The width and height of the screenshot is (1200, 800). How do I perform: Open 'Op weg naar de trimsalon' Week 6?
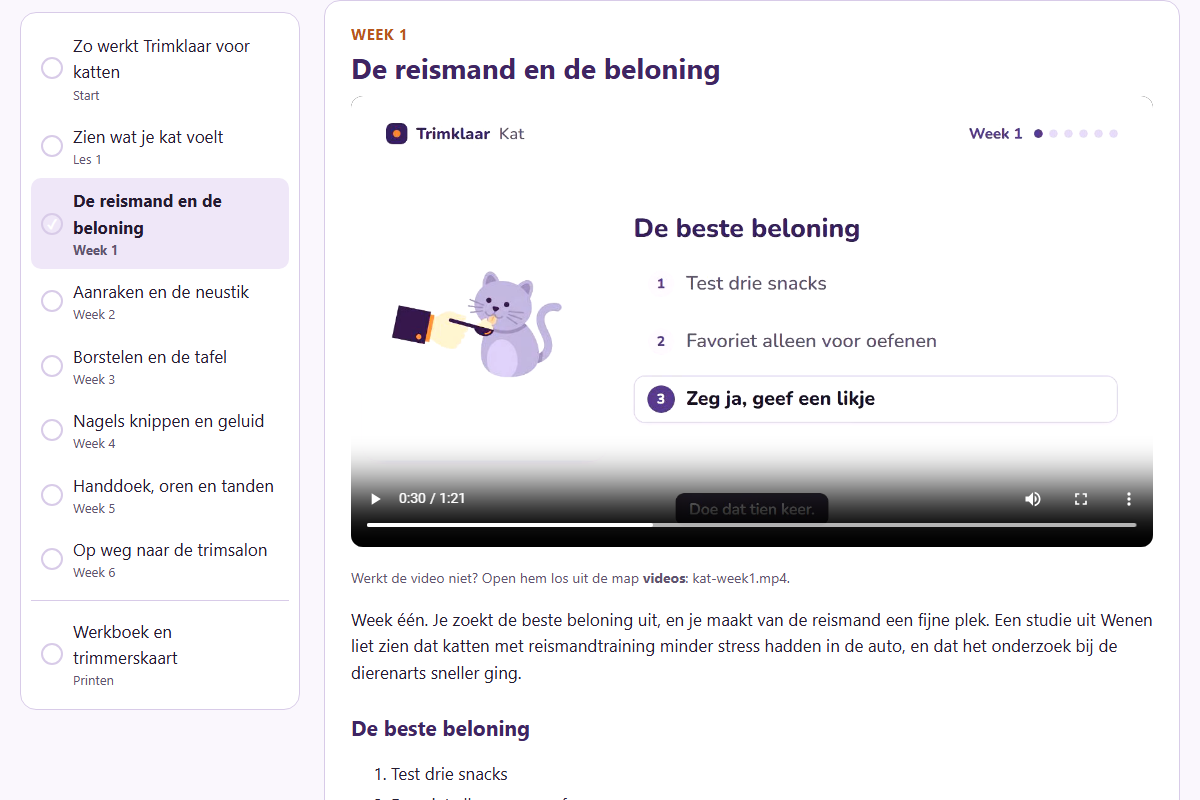coord(160,559)
